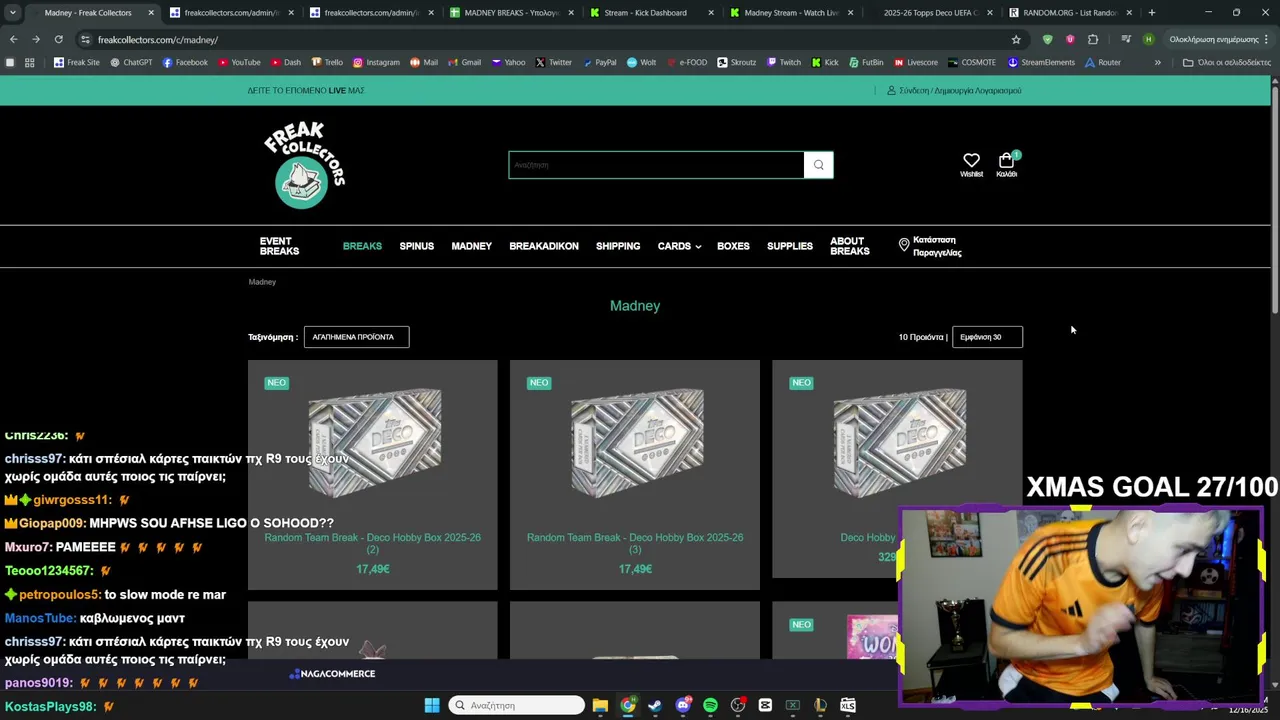Viewport: 1280px width, 720px height.
Task: Open the SHIPPING menu item
Action: coord(618,246)
